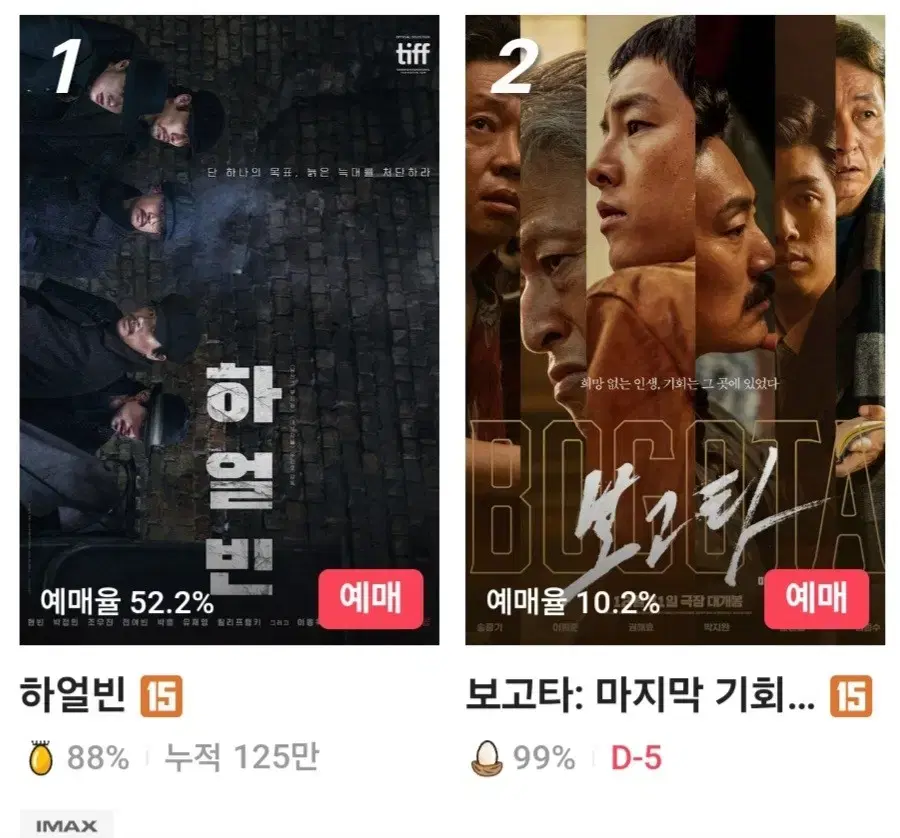
Task: Click the tiff logo on 하얼빈 poster
Action: tap(413, 55)
